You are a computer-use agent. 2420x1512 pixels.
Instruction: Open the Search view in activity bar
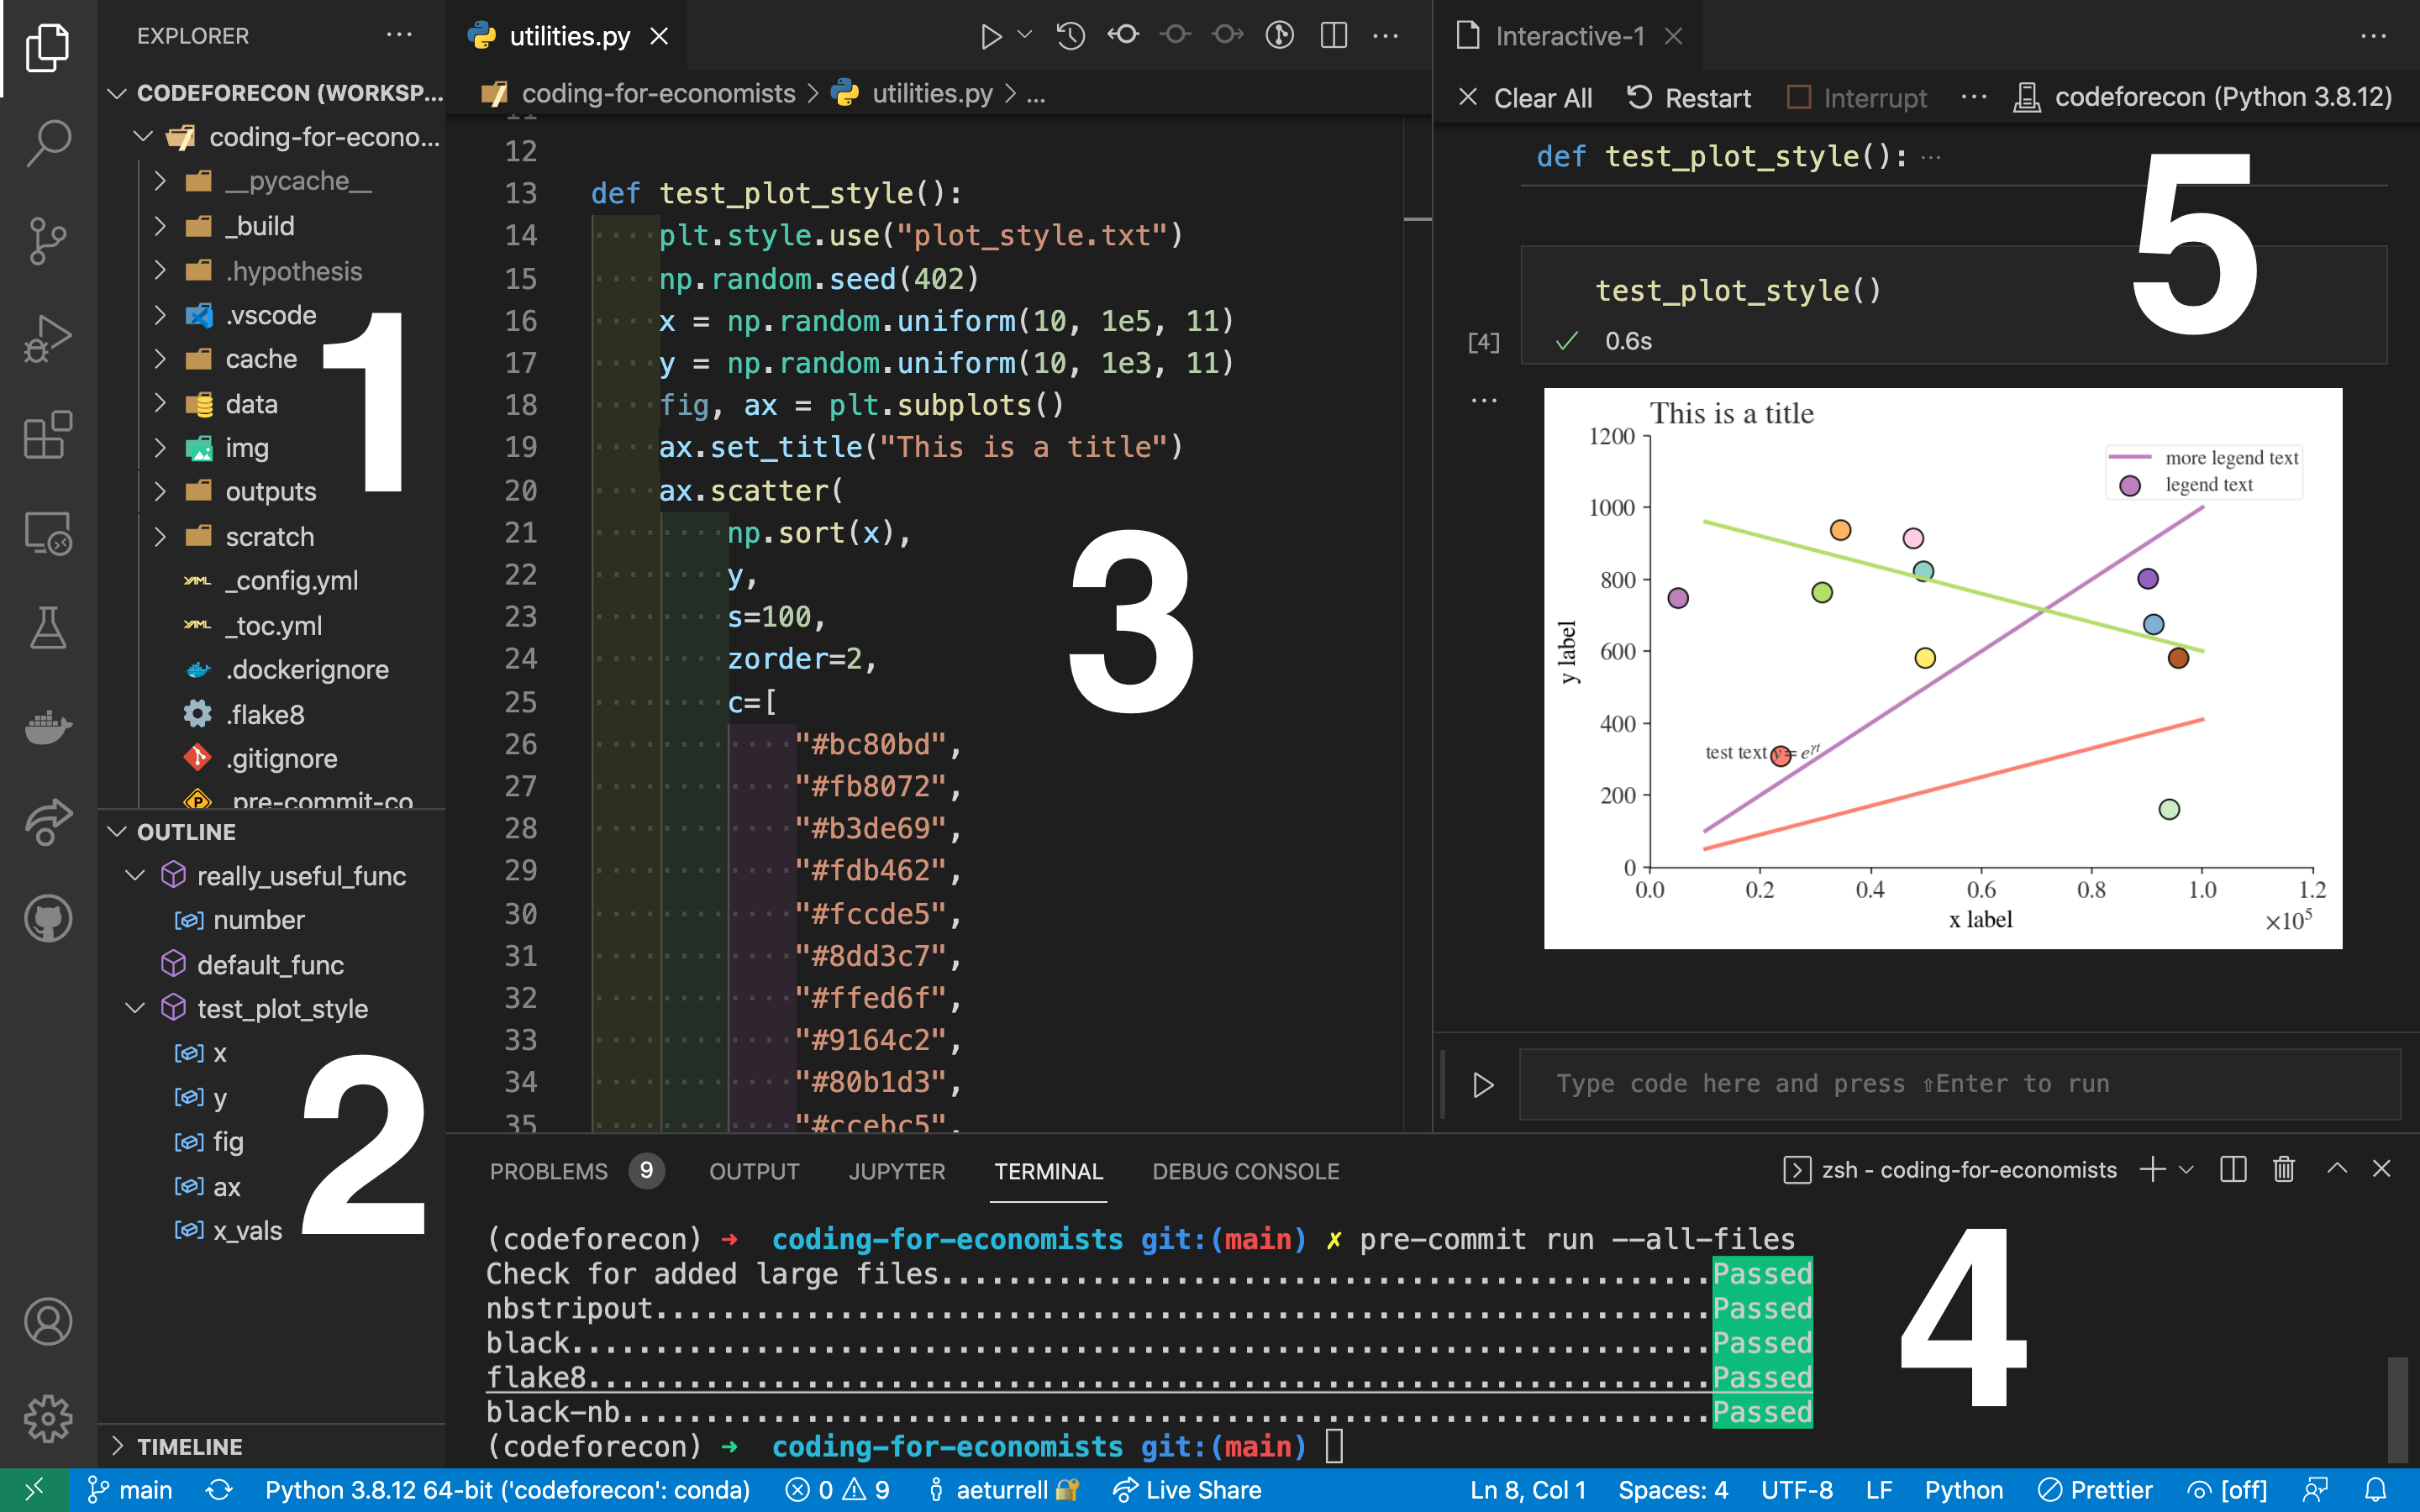(x=47, y=143)
